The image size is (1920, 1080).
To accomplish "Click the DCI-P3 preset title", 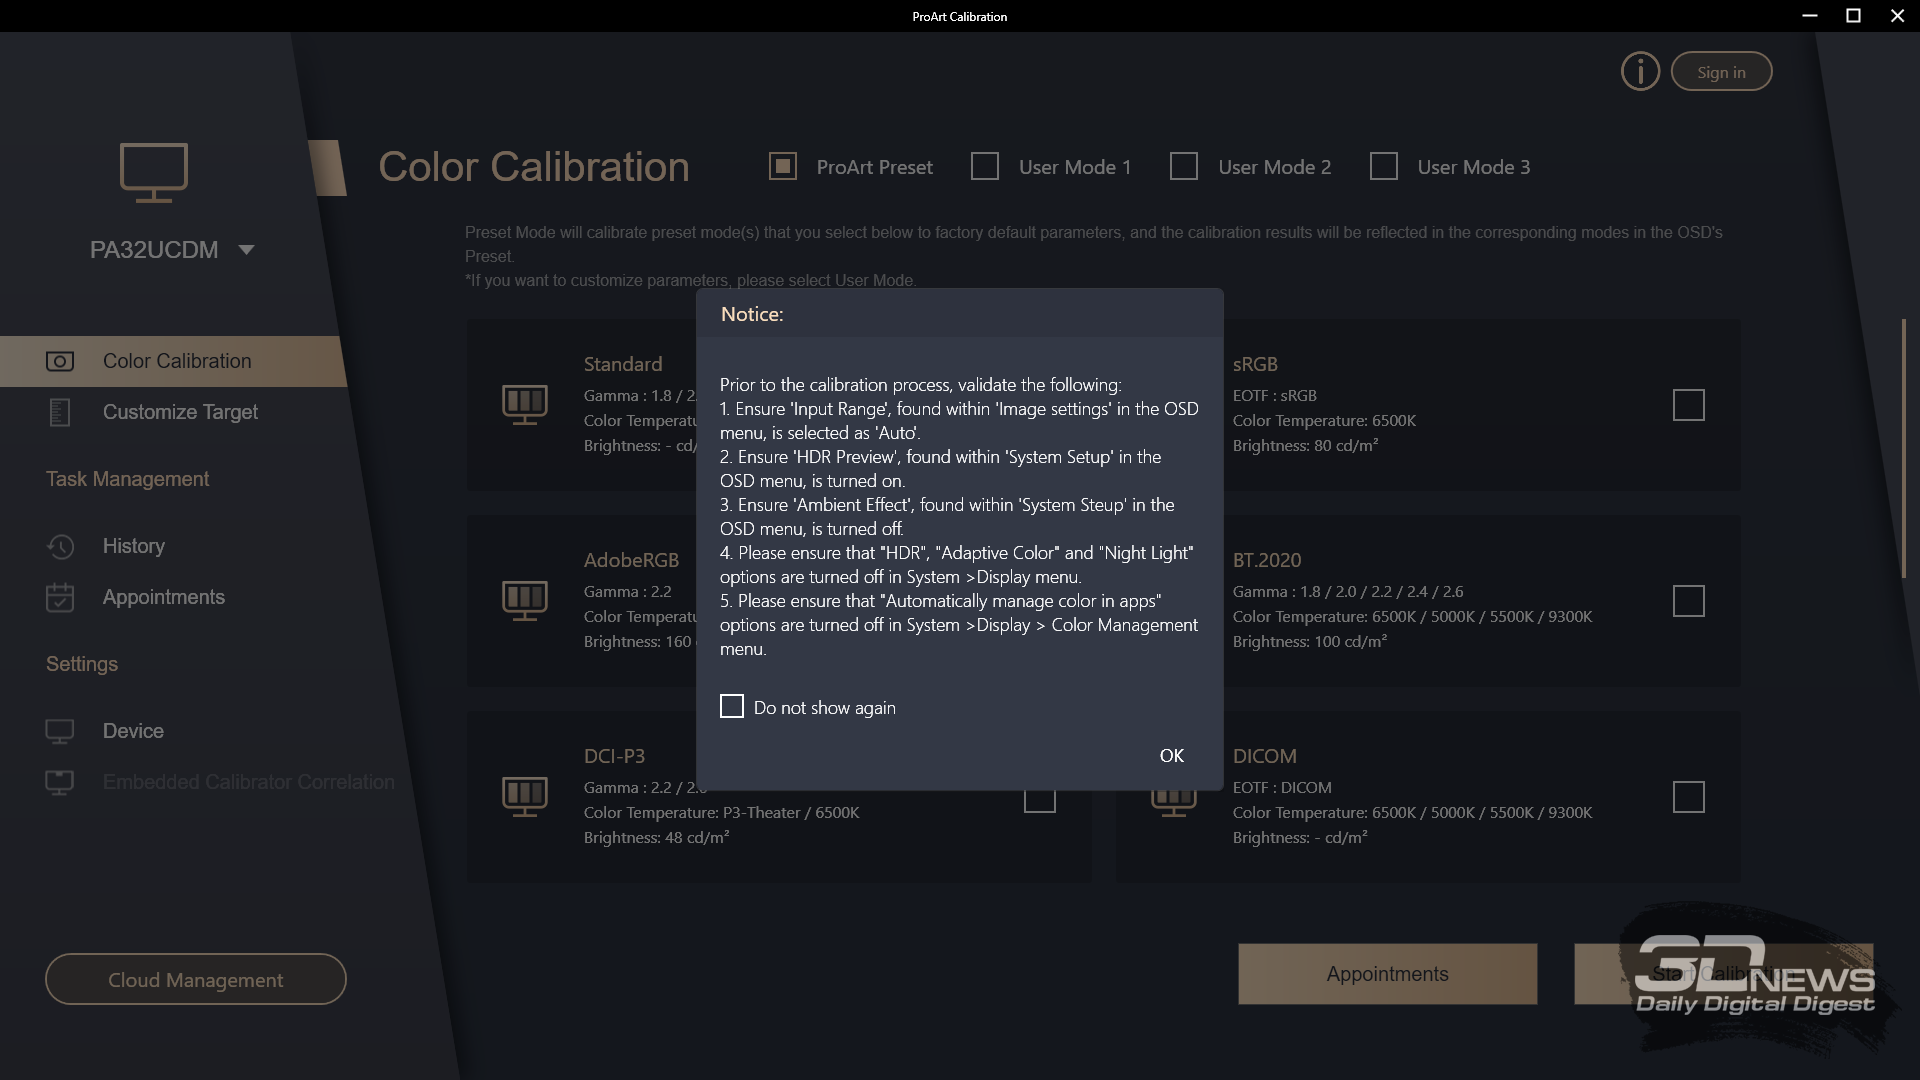I will [x=614, y=757].
